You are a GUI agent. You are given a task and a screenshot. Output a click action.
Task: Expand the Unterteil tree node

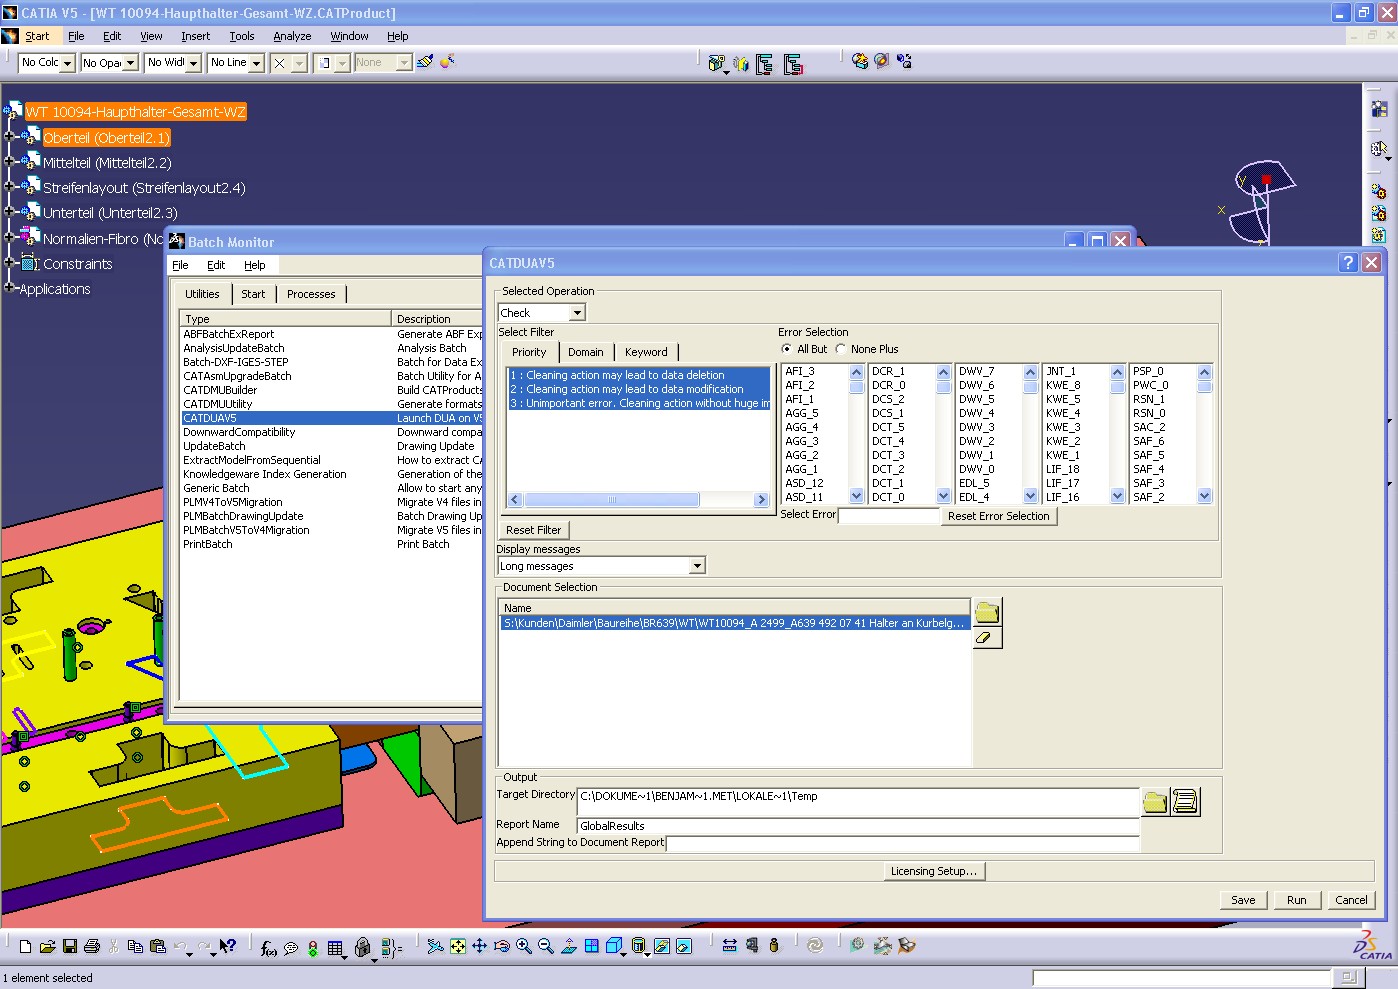tap(9, 212)
